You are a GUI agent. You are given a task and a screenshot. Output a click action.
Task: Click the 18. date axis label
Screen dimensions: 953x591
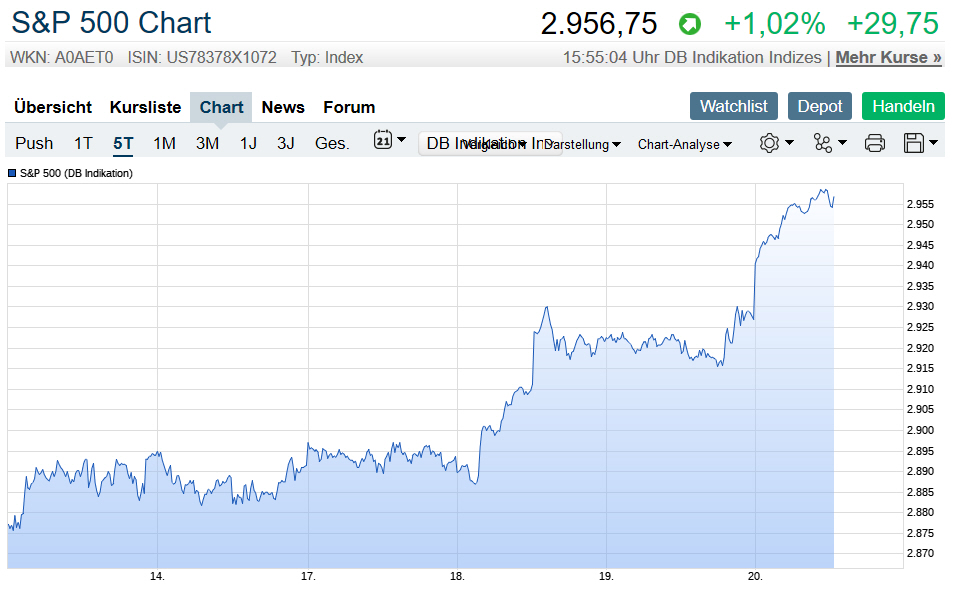[457, 576]
